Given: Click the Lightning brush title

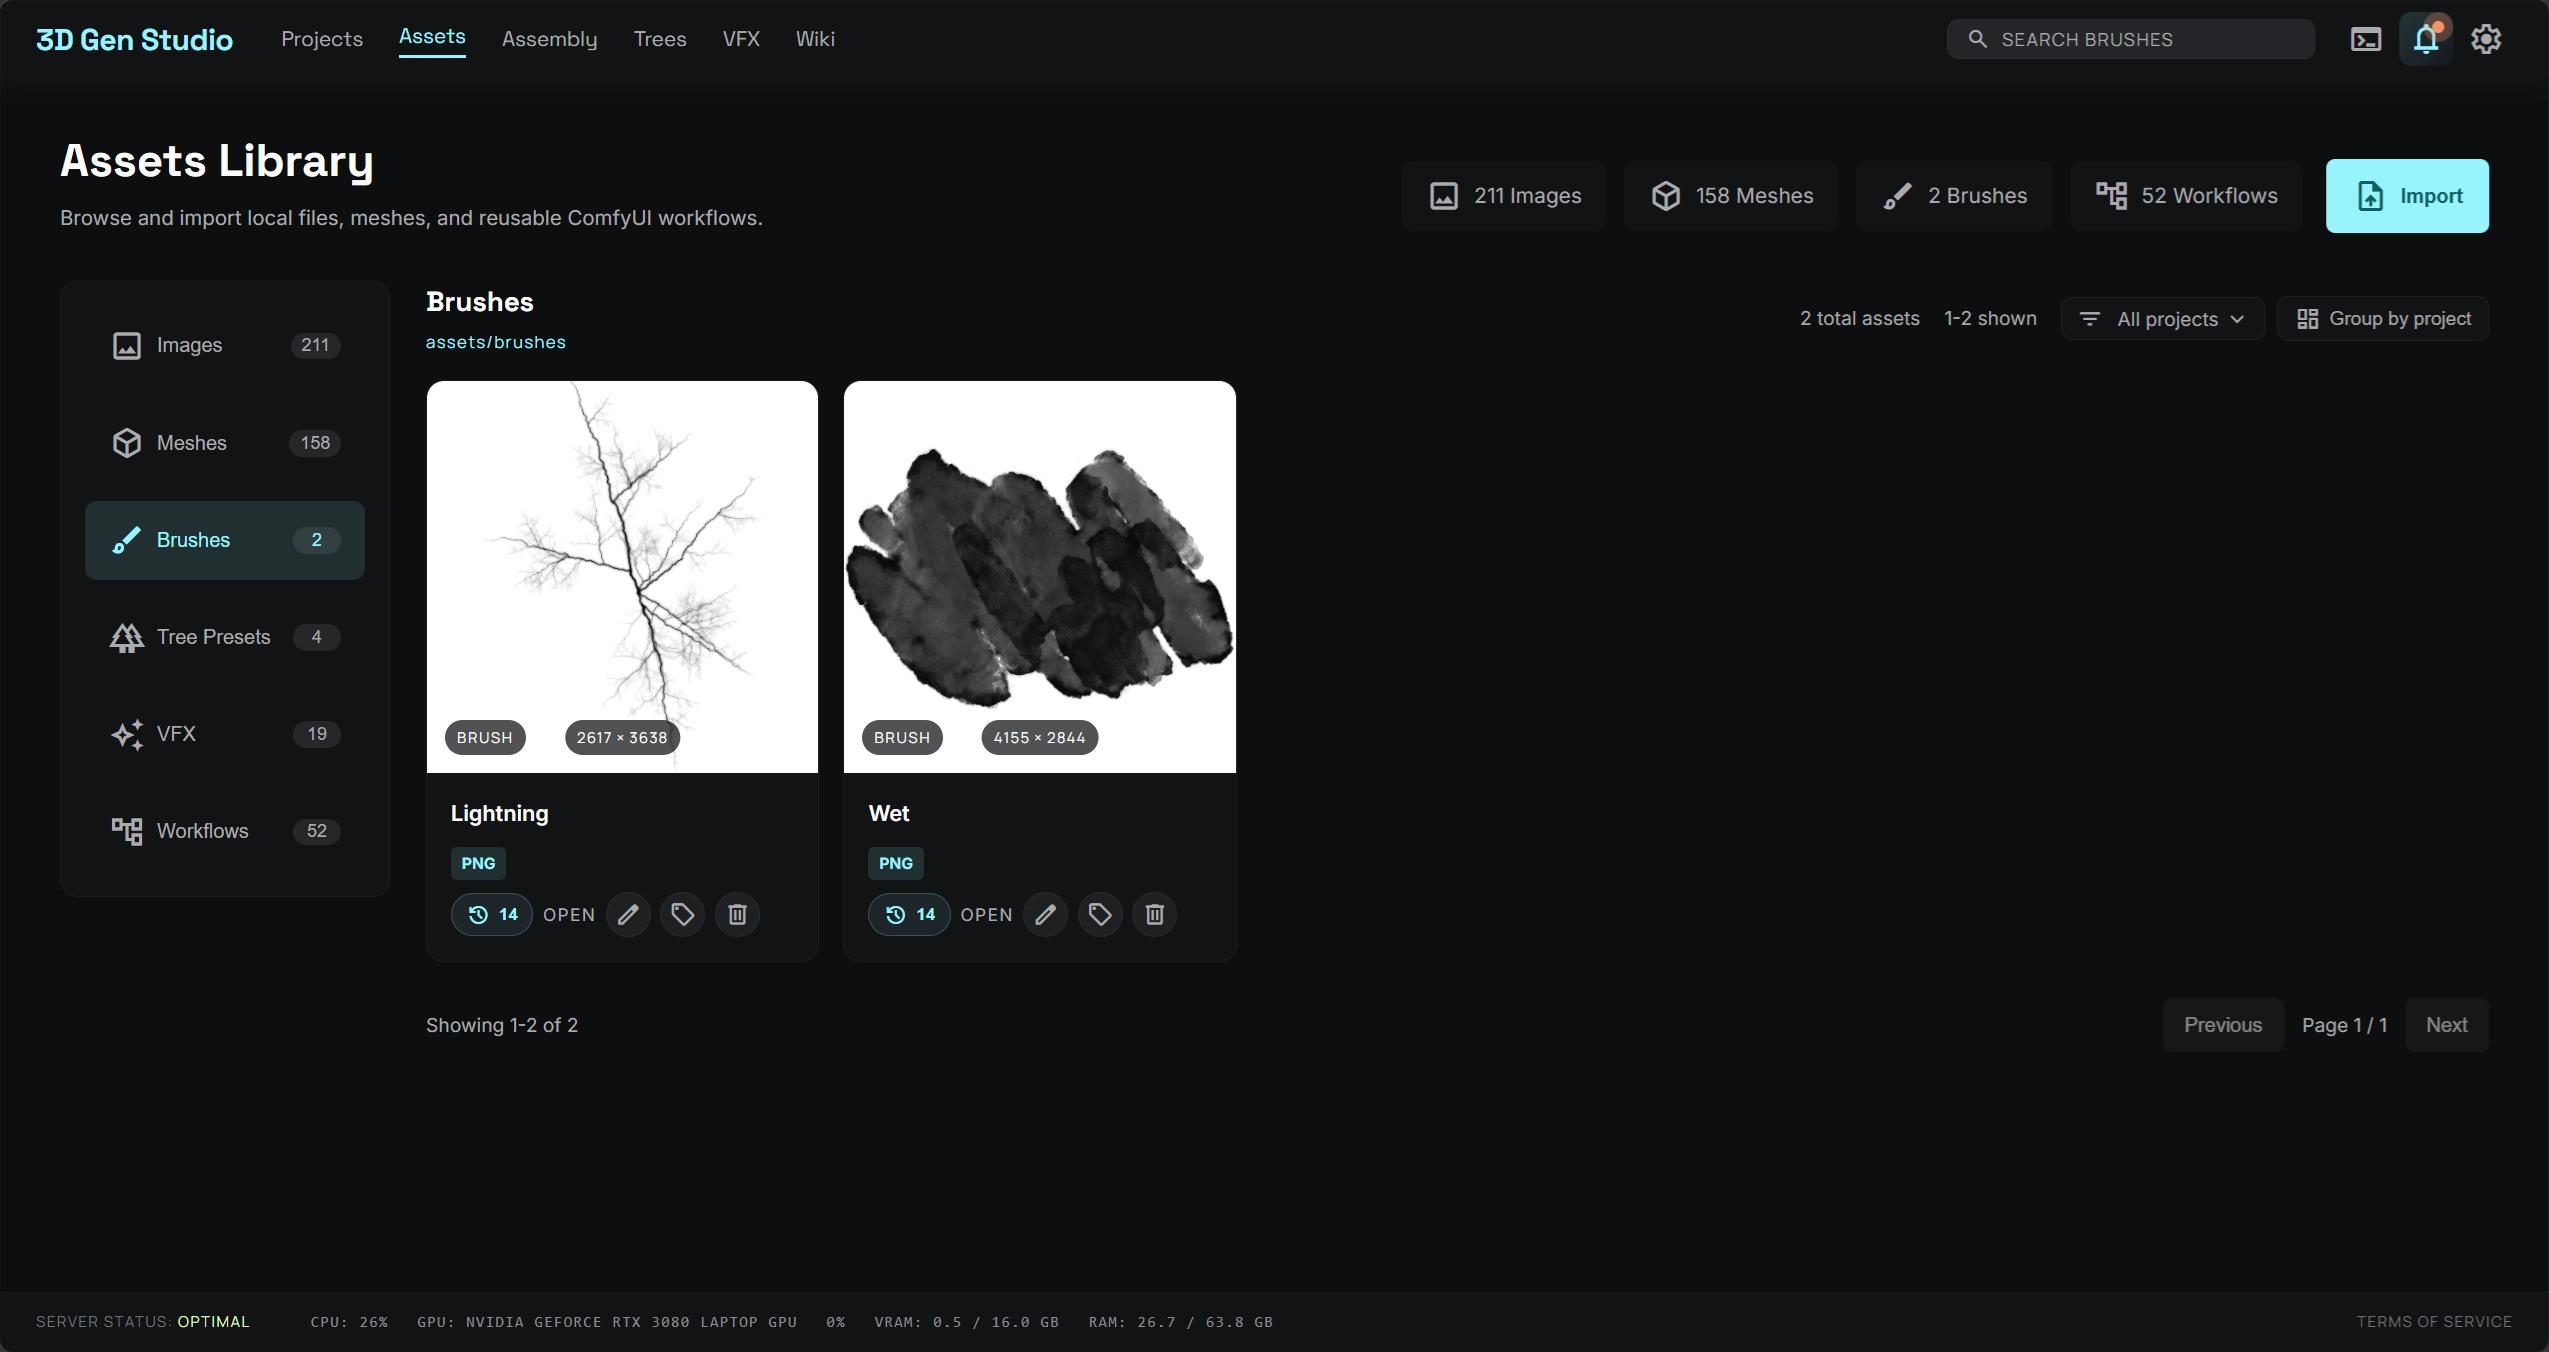Looking at the screenshot, I should [499, 813].
